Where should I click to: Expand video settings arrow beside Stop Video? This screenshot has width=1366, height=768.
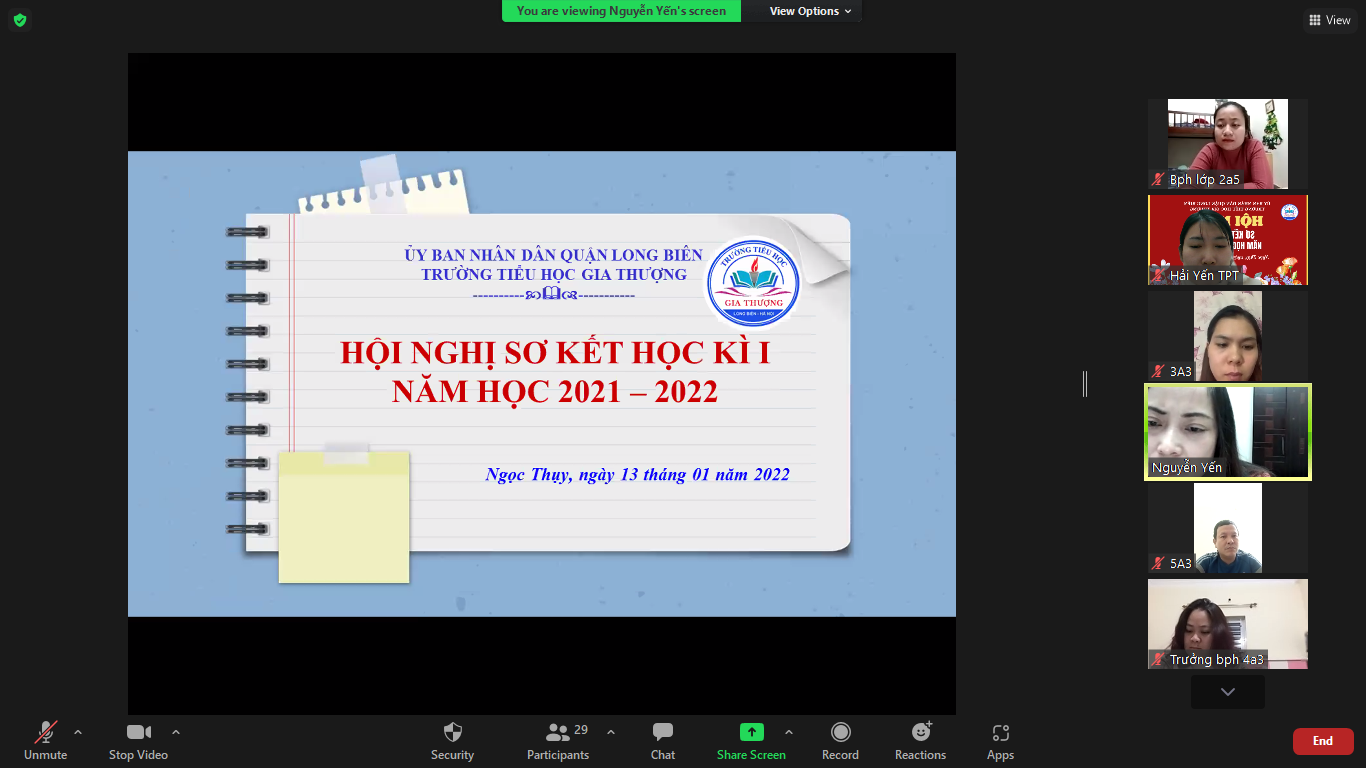tap(176, 732)
